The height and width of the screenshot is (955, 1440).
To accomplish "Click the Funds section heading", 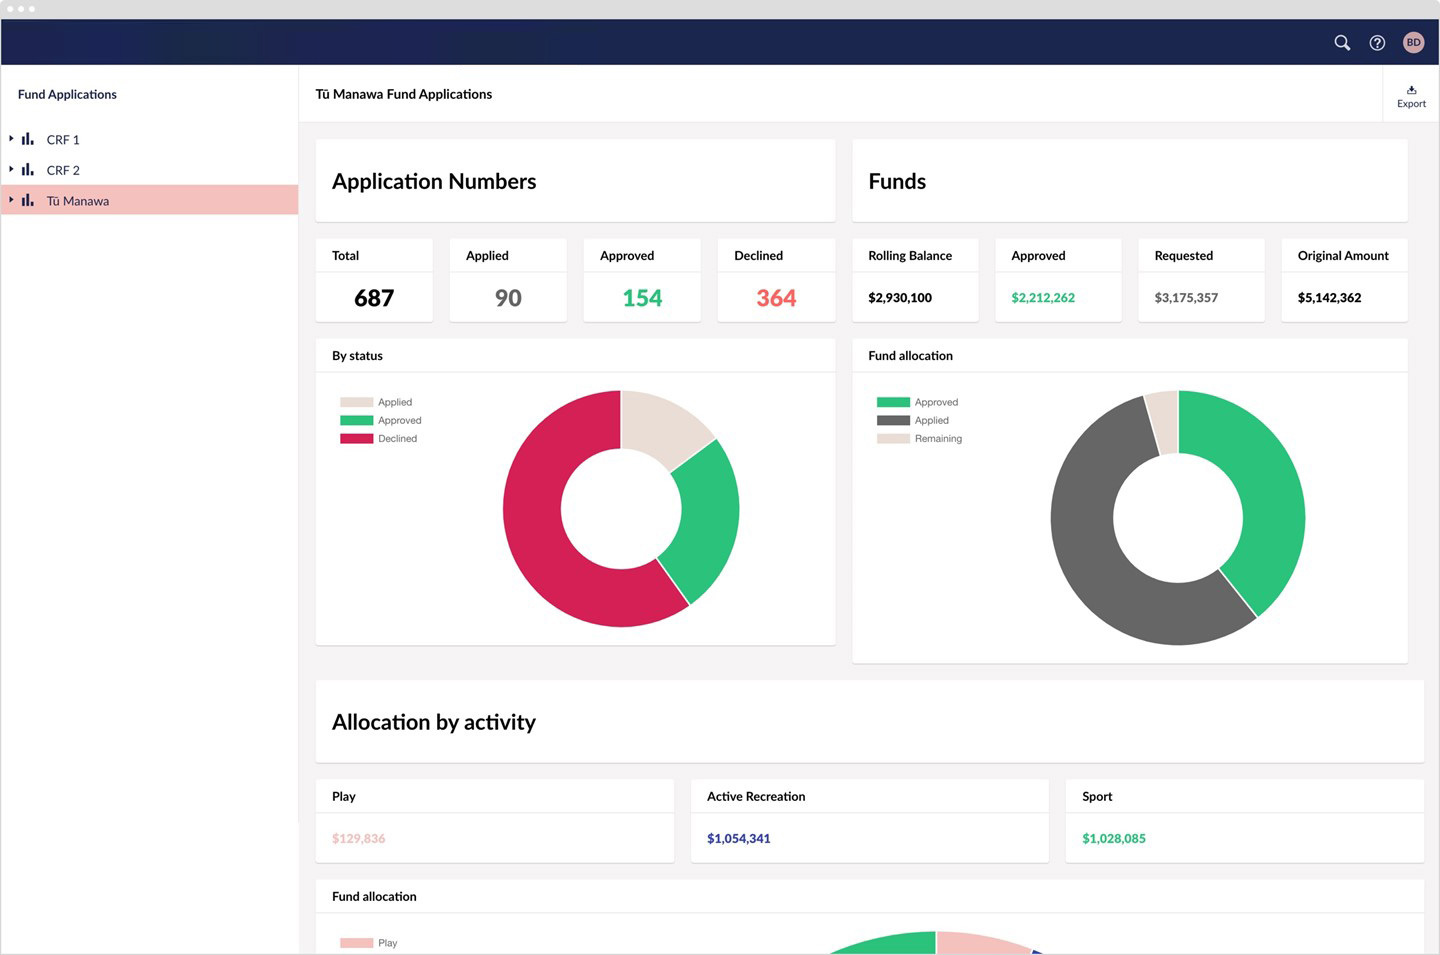I will tap(897, 181).
